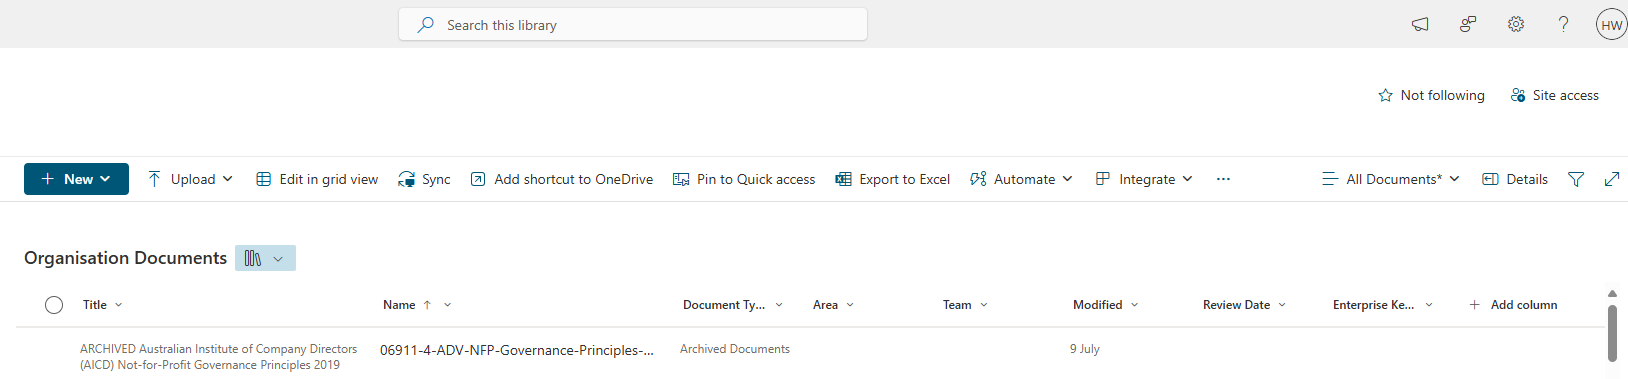The height and width of the screenshot is (379, 1628).
Task: Open Review Date column header menu
Action: (1244, 305)
